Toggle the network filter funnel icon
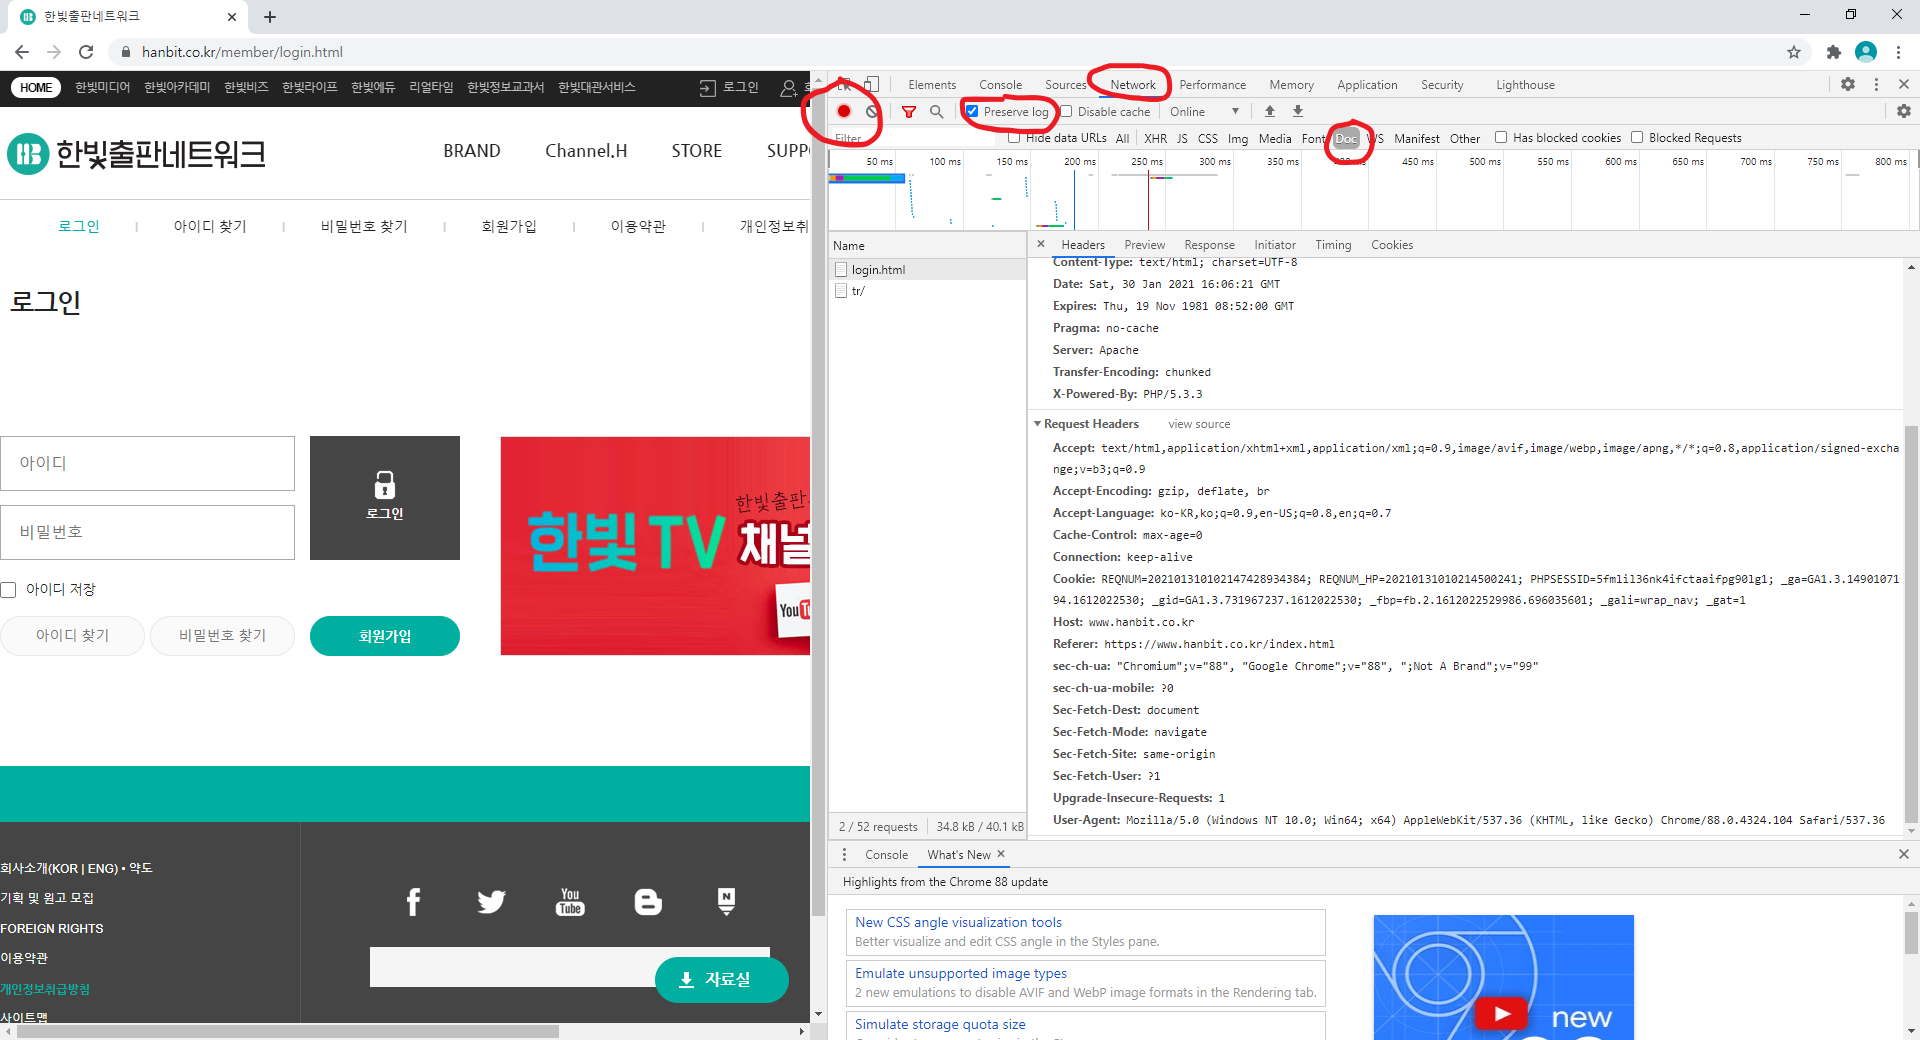This screenshot has width=1920, height=1040. [x=909, y=112]
